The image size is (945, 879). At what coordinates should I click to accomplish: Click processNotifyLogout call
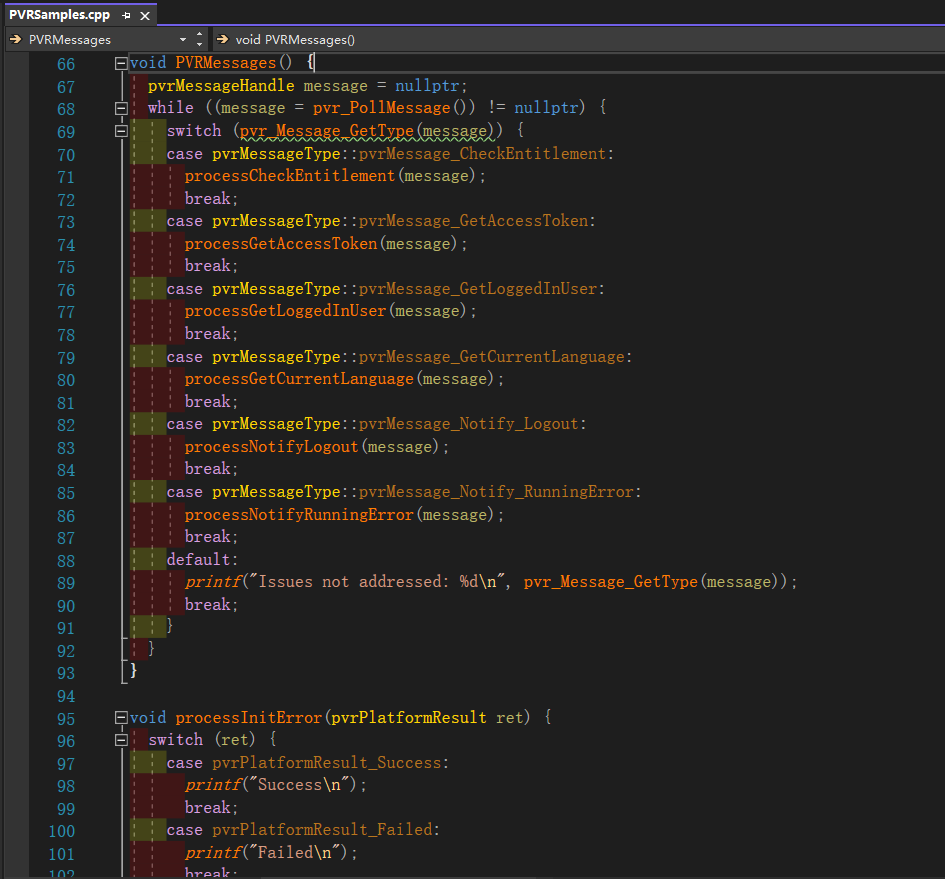coord(271,446)
